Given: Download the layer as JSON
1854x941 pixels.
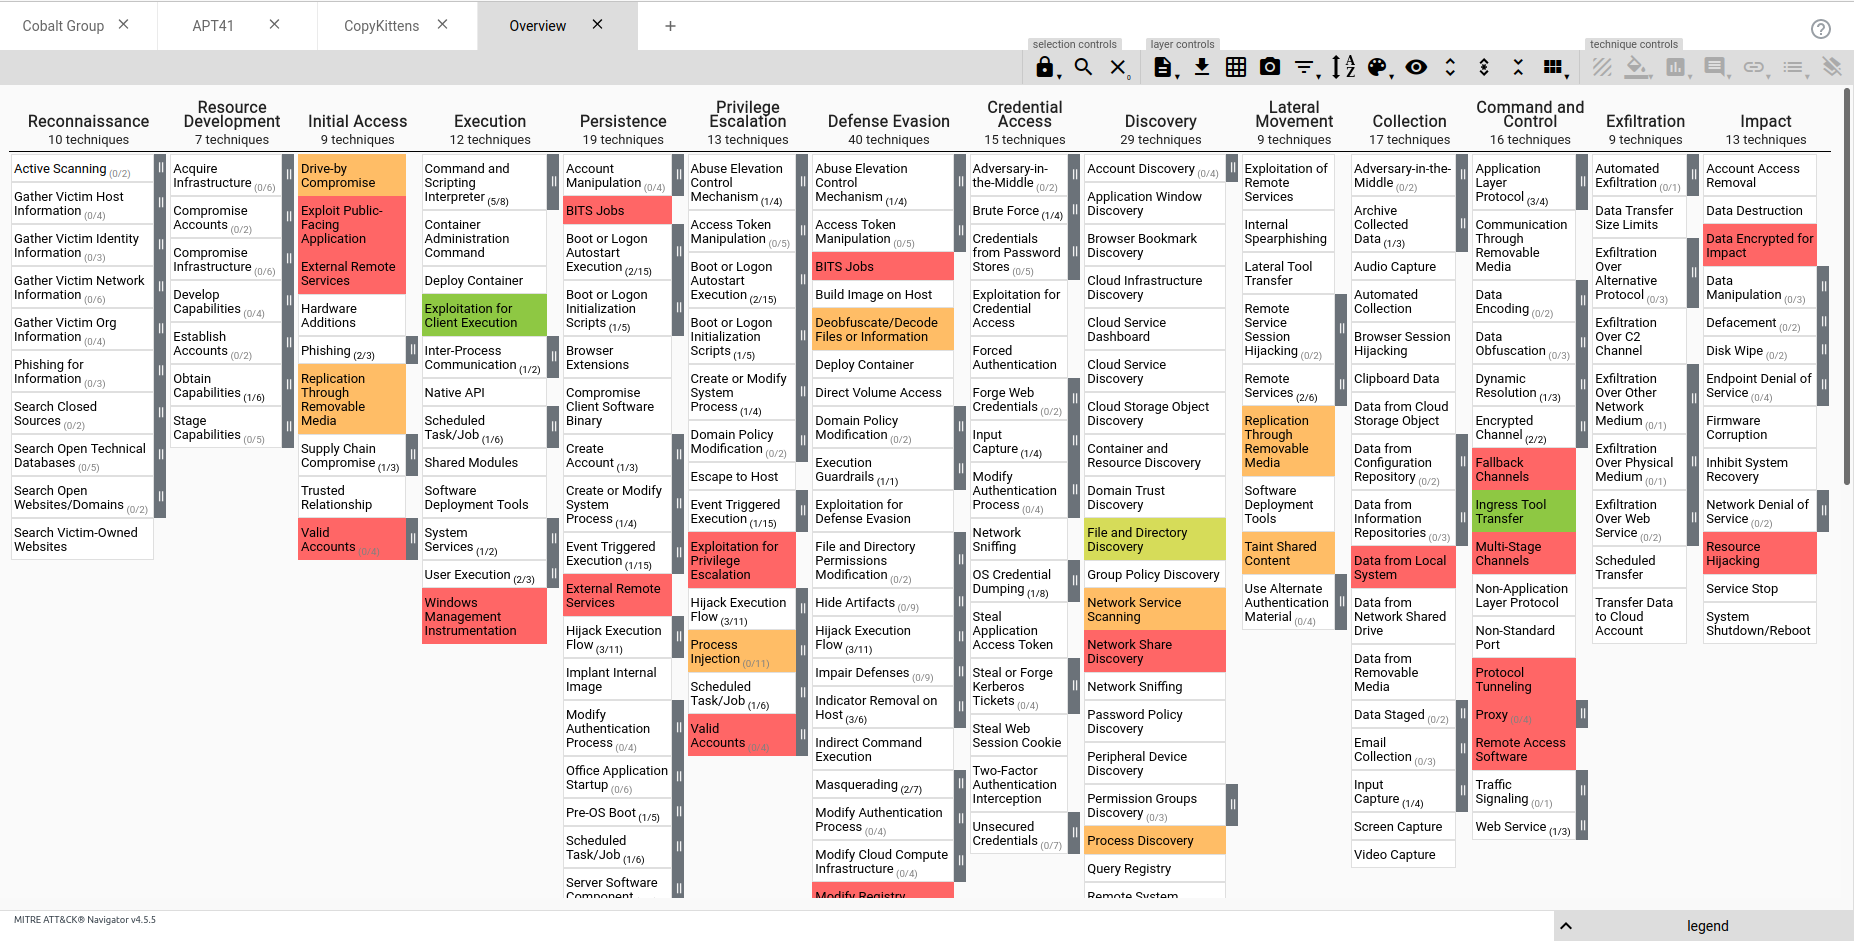Looking at the screenshot, I should pos(1202,67).
